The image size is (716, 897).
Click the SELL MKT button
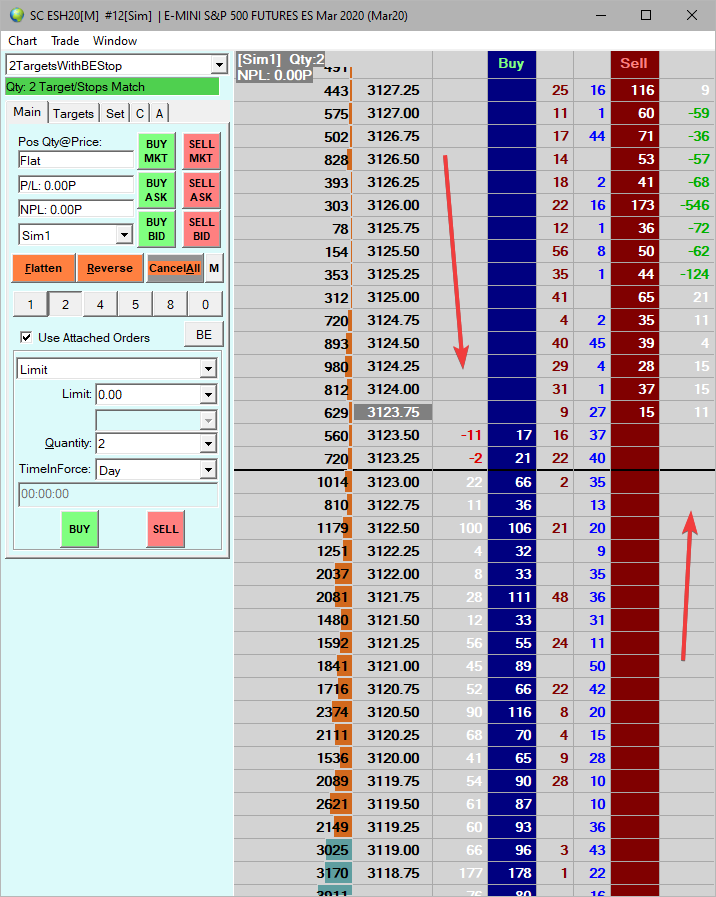(x=201, y=151)
